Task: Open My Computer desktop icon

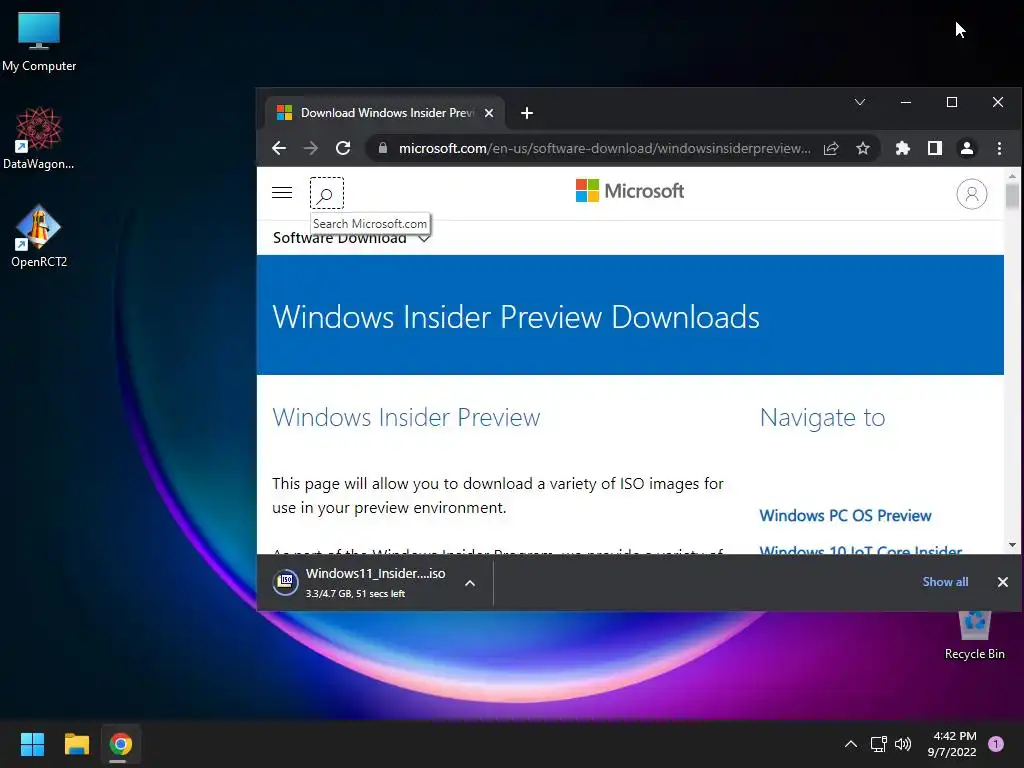Action: [39, 41]
